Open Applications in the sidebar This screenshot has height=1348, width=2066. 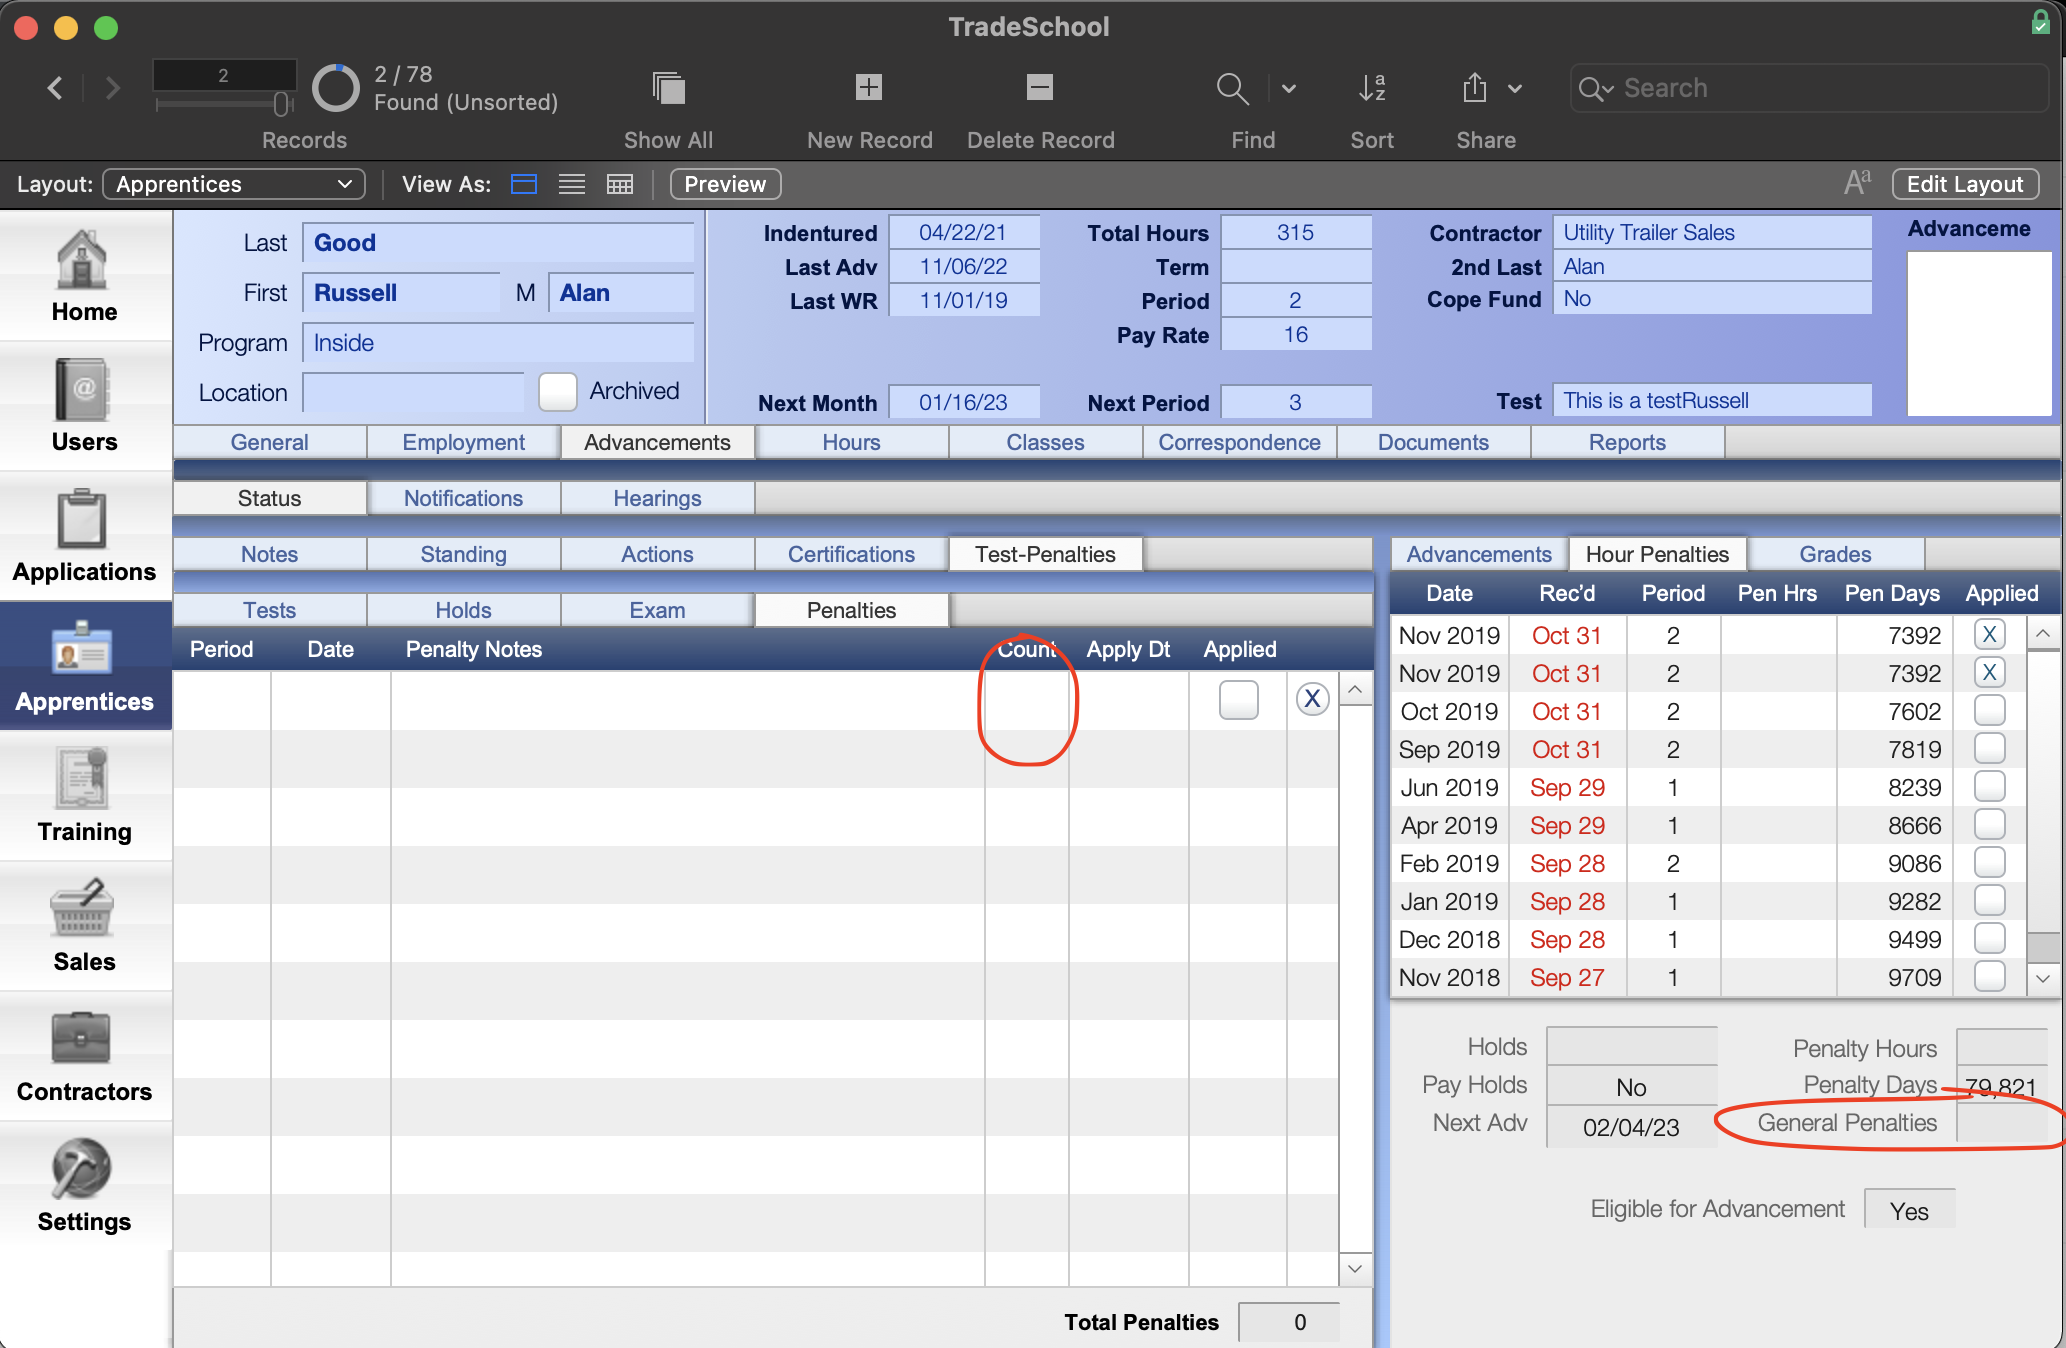84,536
